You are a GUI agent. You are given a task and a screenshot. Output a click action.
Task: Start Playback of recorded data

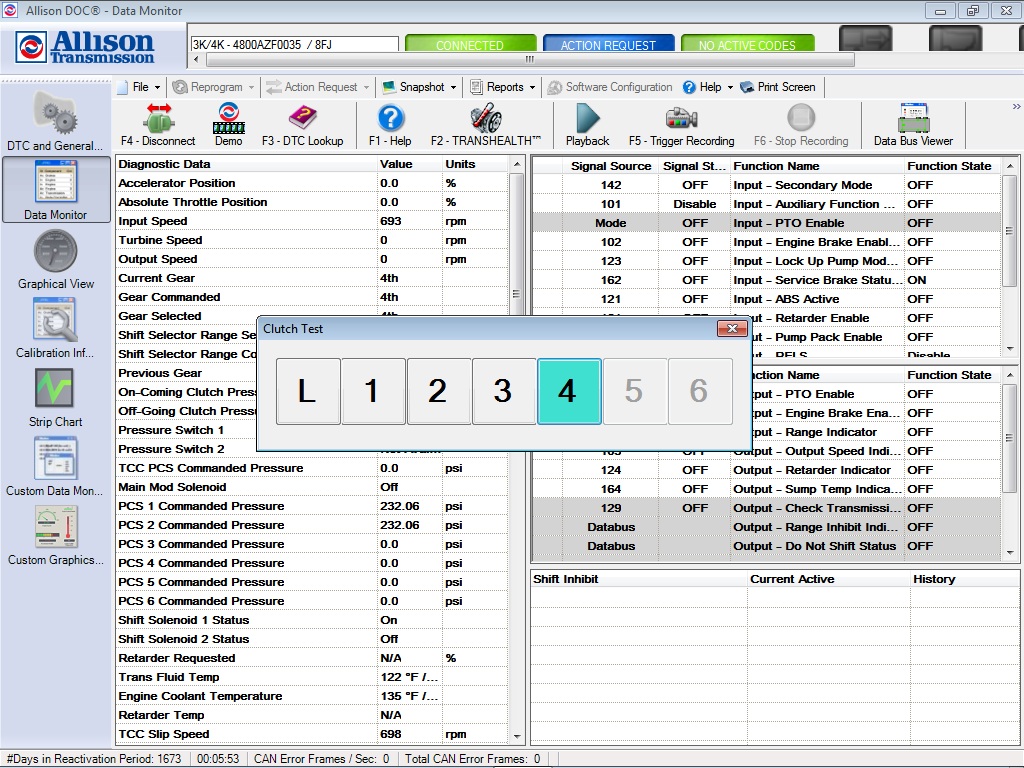click(x=588, y=125)
